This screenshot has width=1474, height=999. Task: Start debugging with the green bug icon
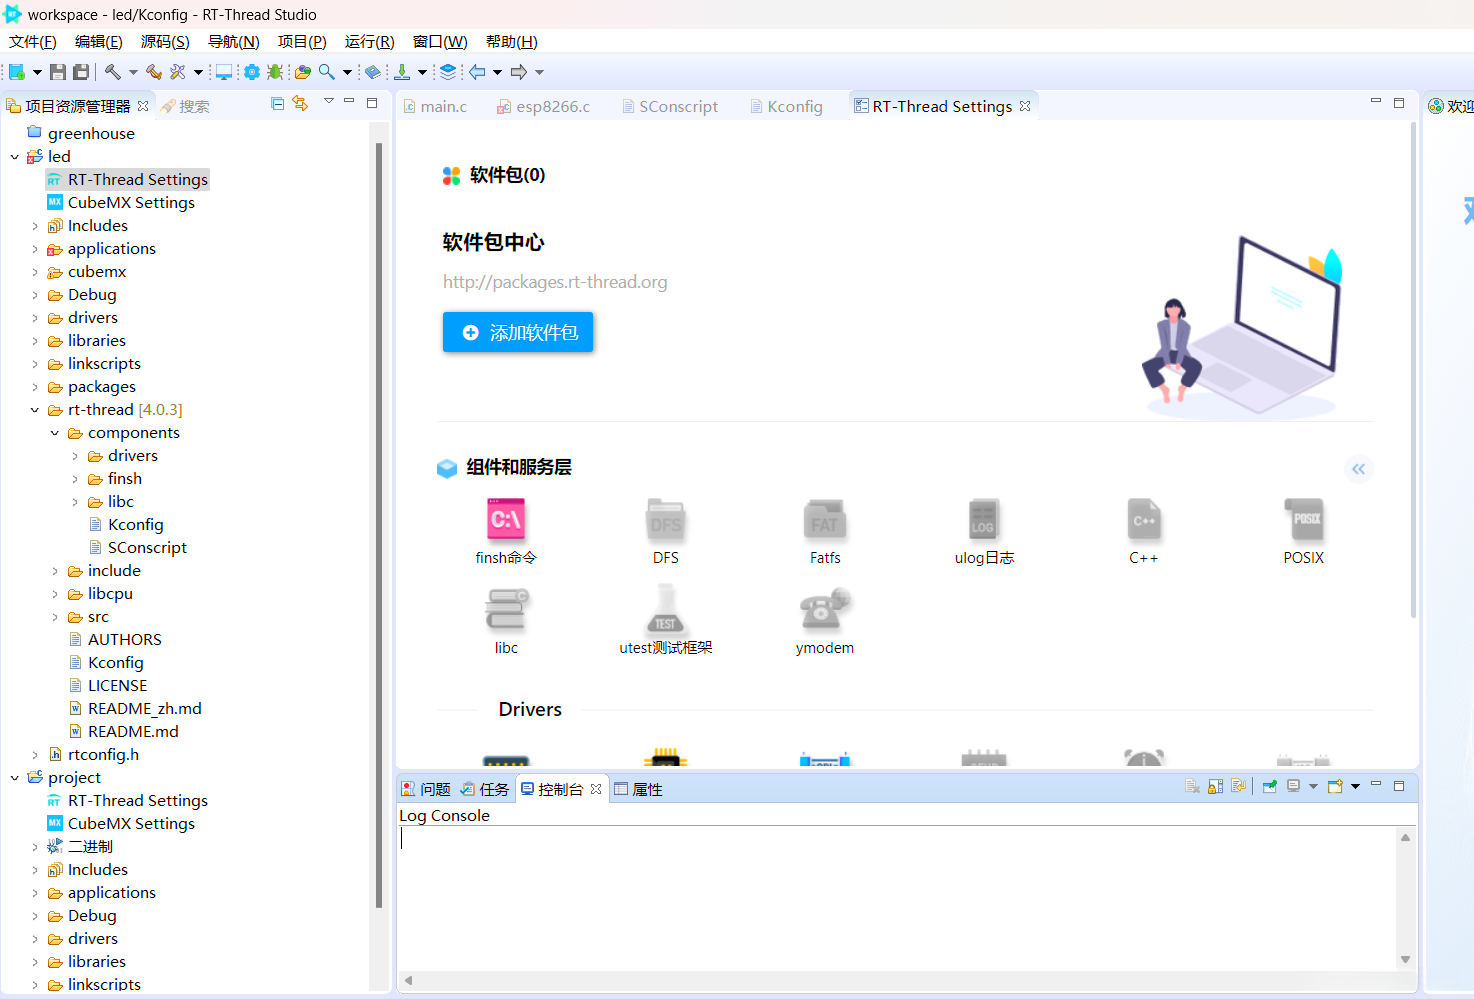[x=275, y=72]
